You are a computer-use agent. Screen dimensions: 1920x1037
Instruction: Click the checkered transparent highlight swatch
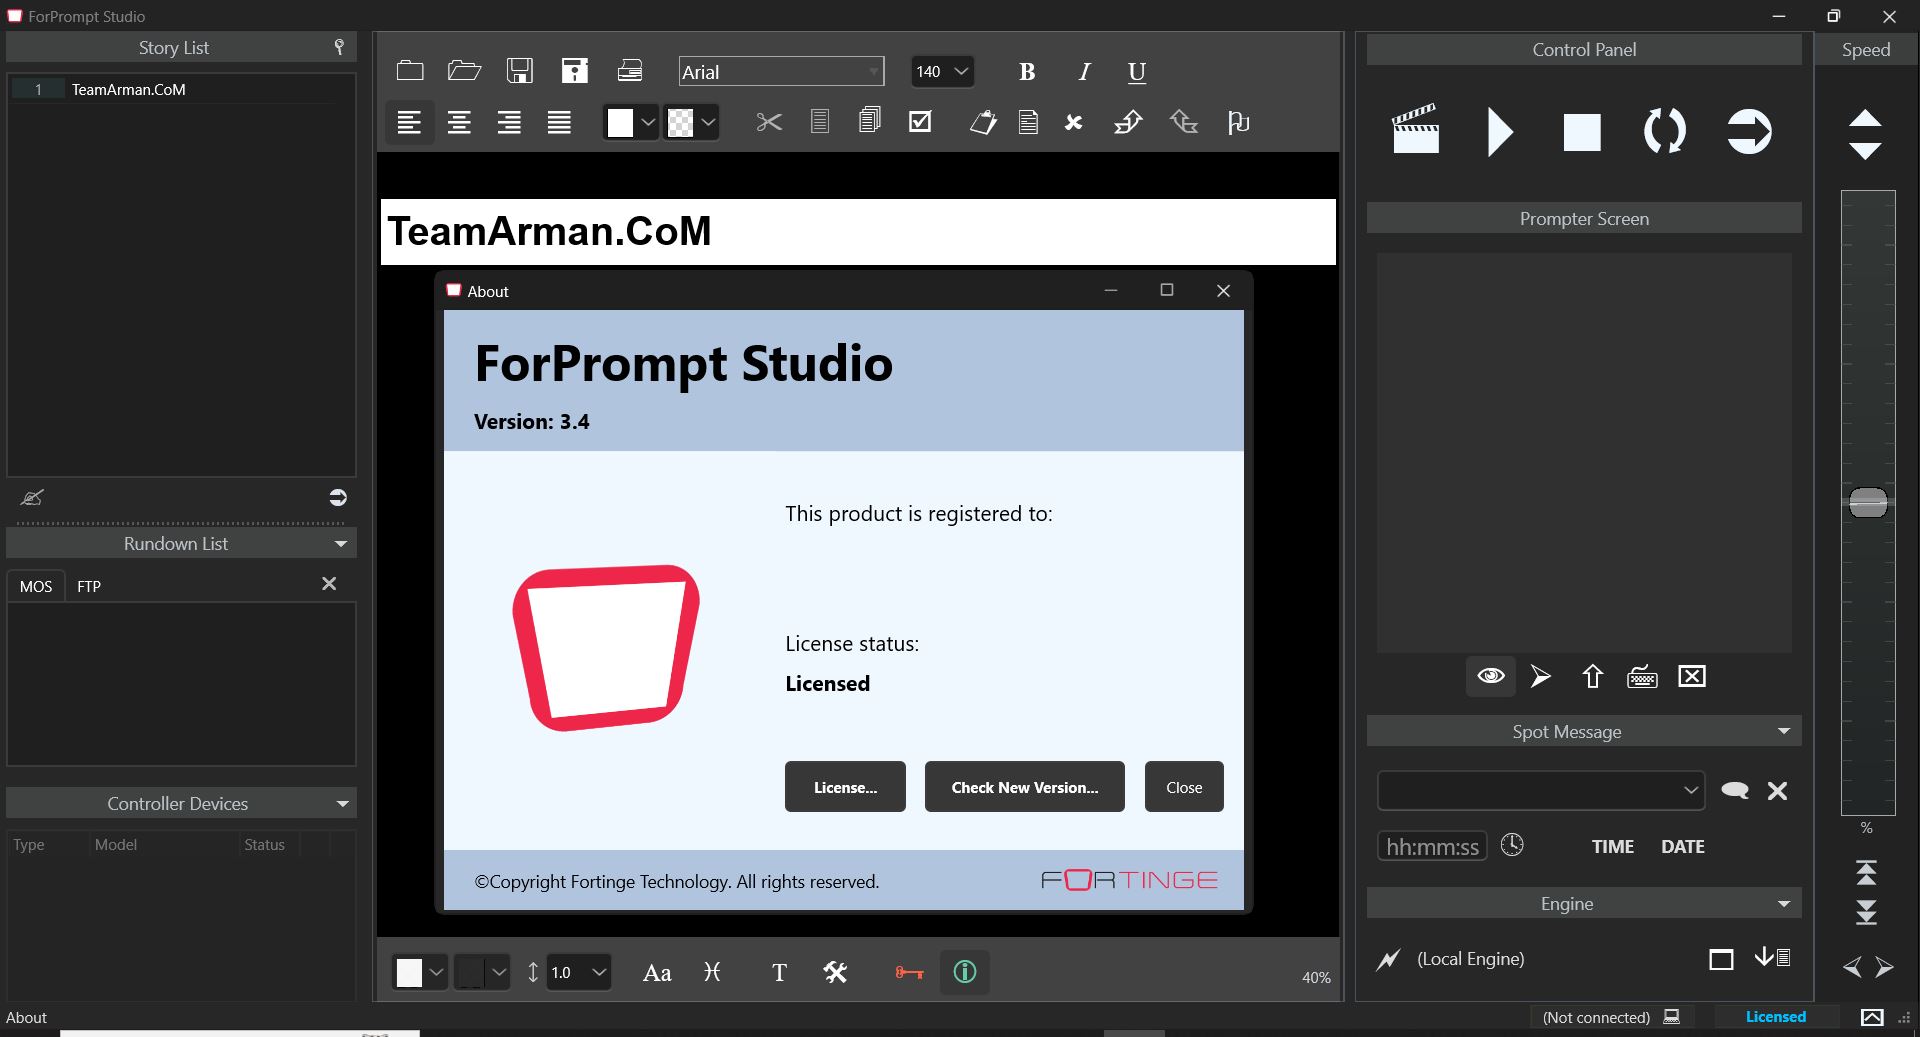coord(680,123)
